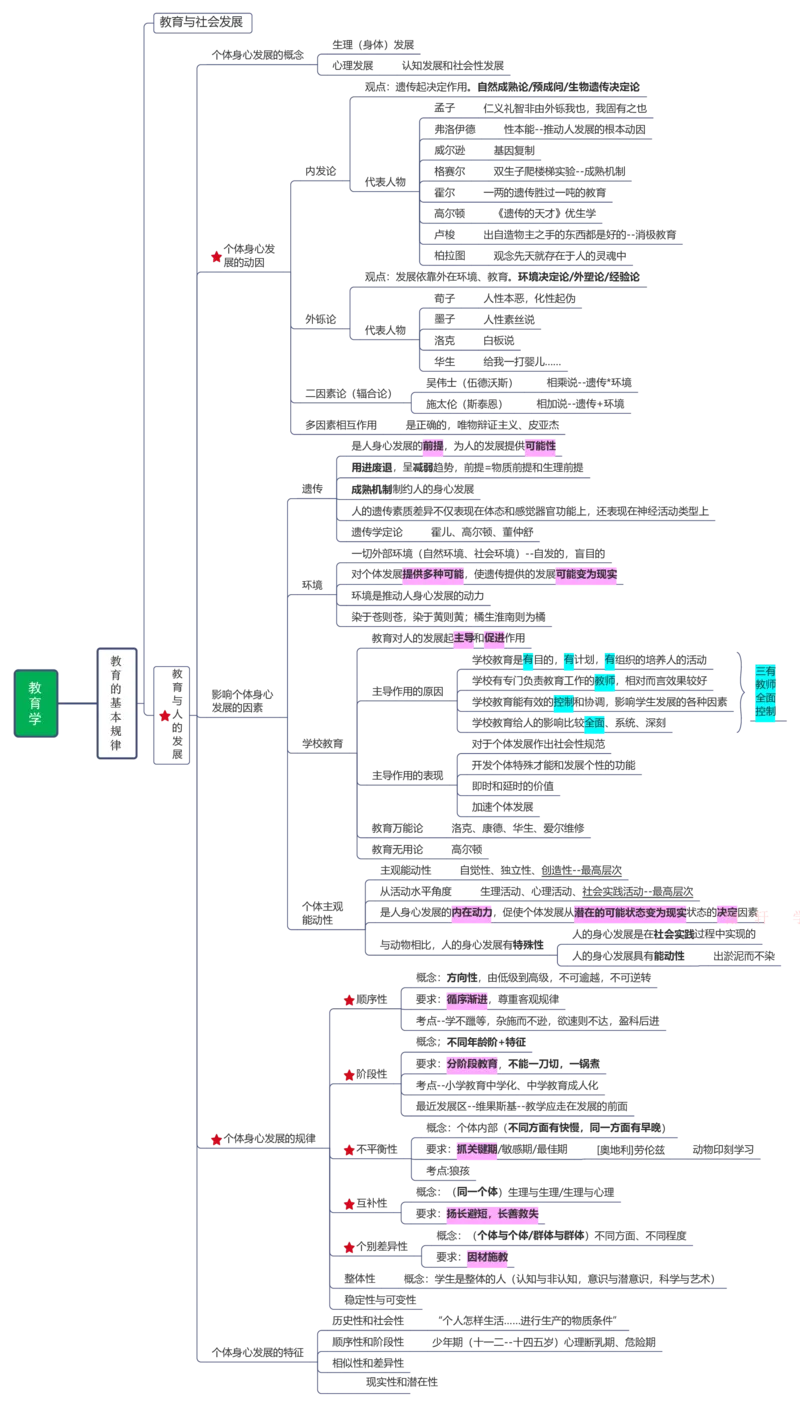Select the highlighted 内在动力 text
Screen dimensions: 800x1407
(x=472, y=912)
